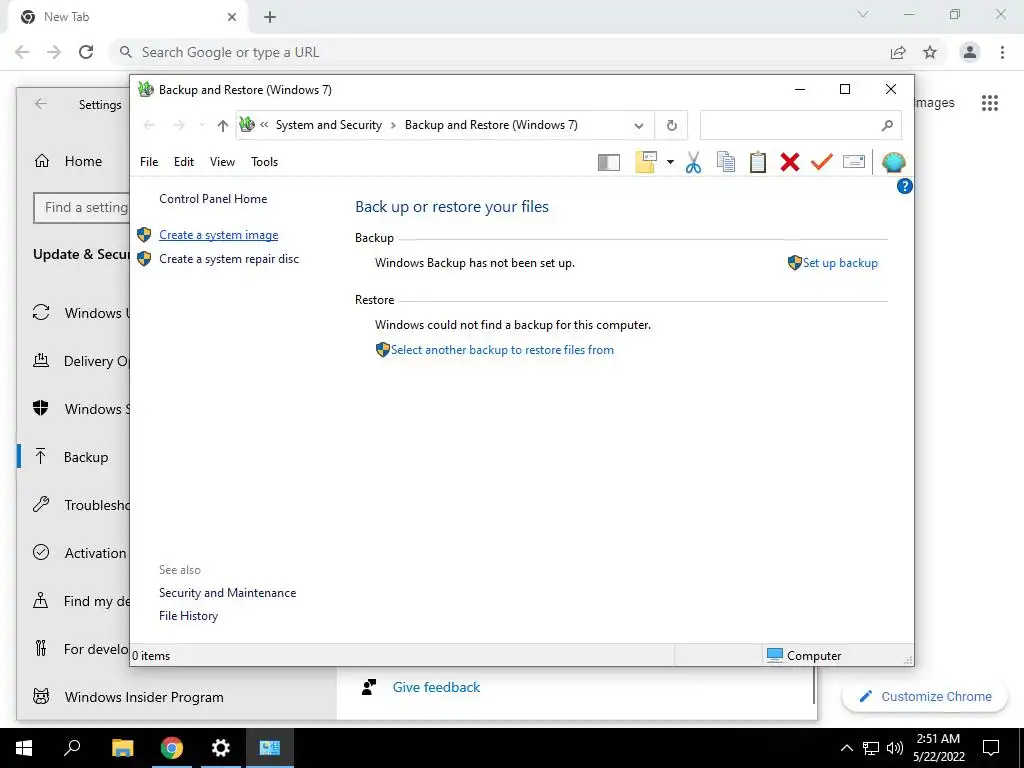Switch to Settings gear in the taskbar
1024x768 pixels.
click(x=221, y=748)
